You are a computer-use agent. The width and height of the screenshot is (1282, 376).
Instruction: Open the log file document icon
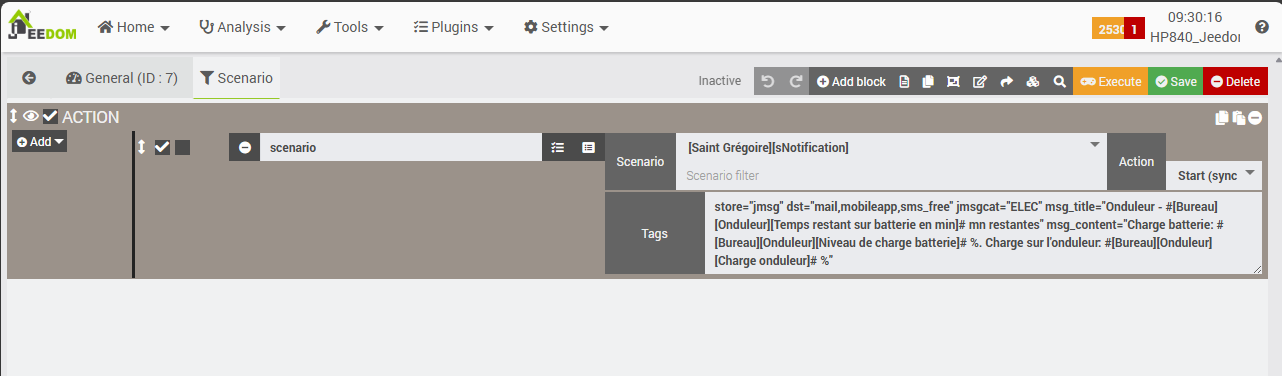pyautogui.click(x=904, y=82)
